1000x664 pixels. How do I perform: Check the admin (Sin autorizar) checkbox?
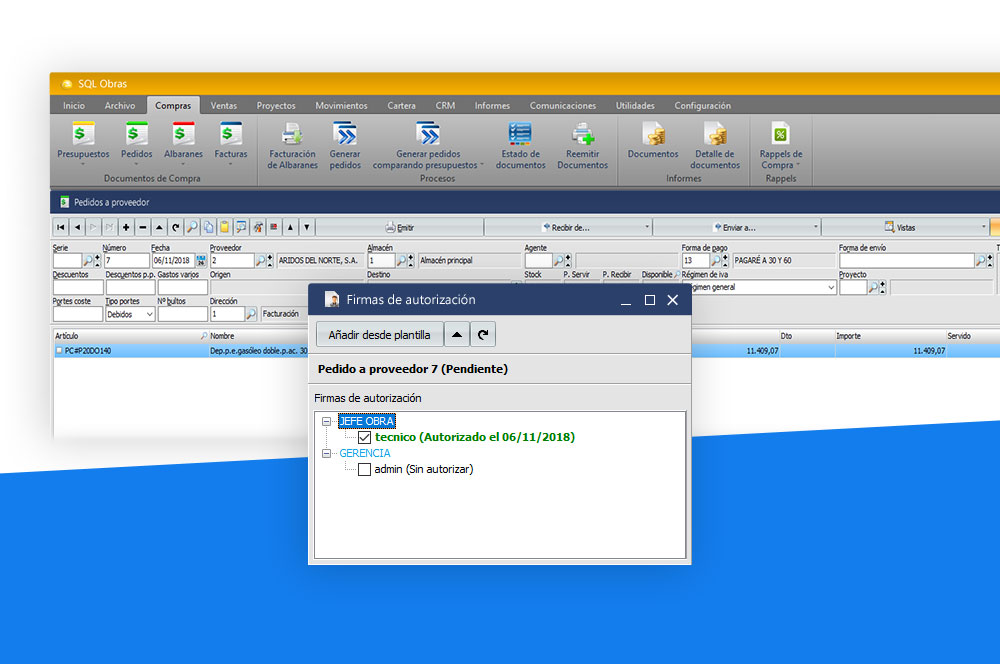click(364, 469)
